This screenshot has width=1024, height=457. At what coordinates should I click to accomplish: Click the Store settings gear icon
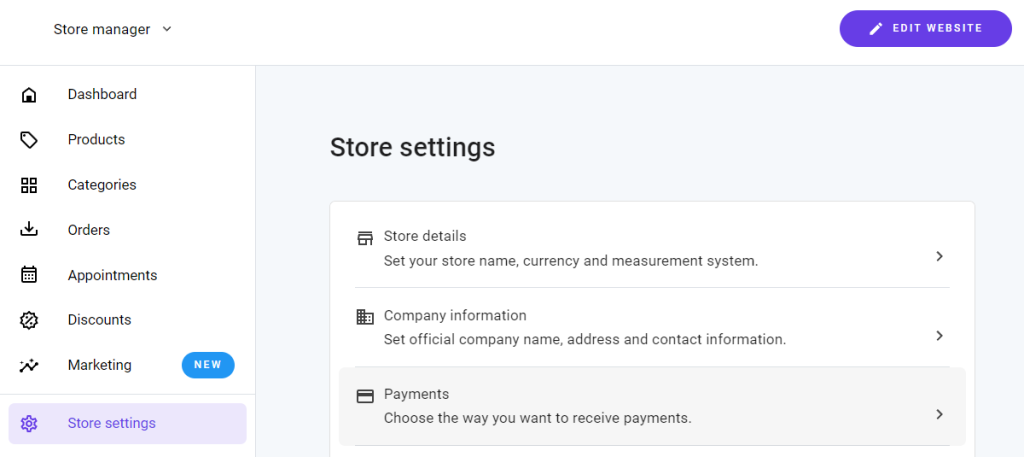click(x=29, y=423)
